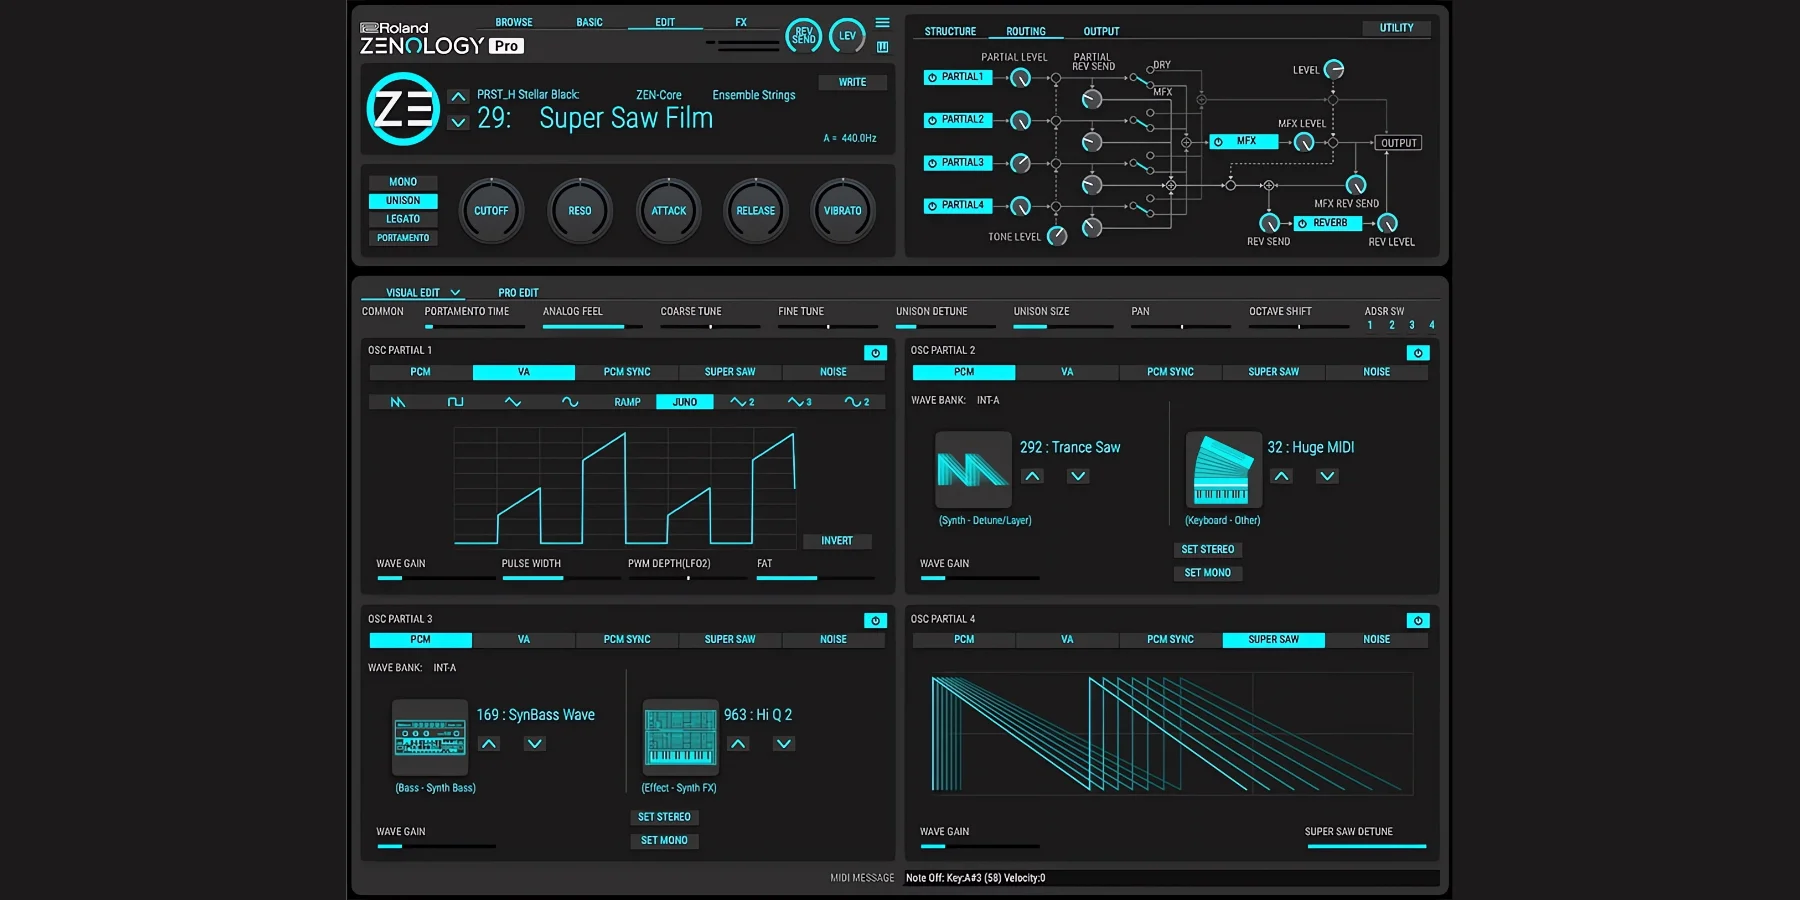Screen dimensions: 1800x900
Task: Click the UTILITY button
Action: click(1397, 28)
